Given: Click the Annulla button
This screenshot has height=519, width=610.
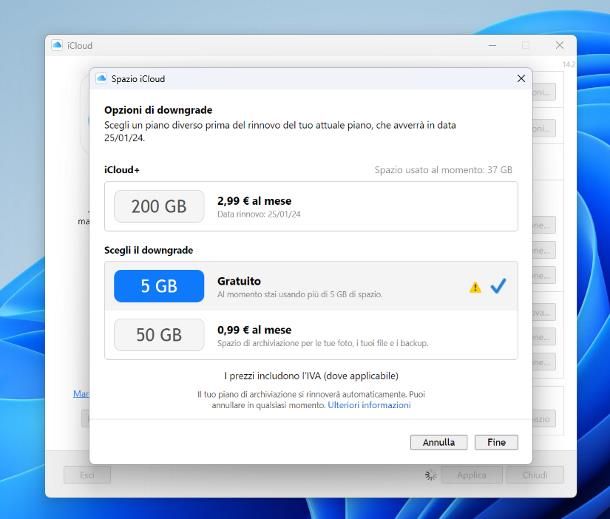Looking at the screenshot, I should [439, 442].
